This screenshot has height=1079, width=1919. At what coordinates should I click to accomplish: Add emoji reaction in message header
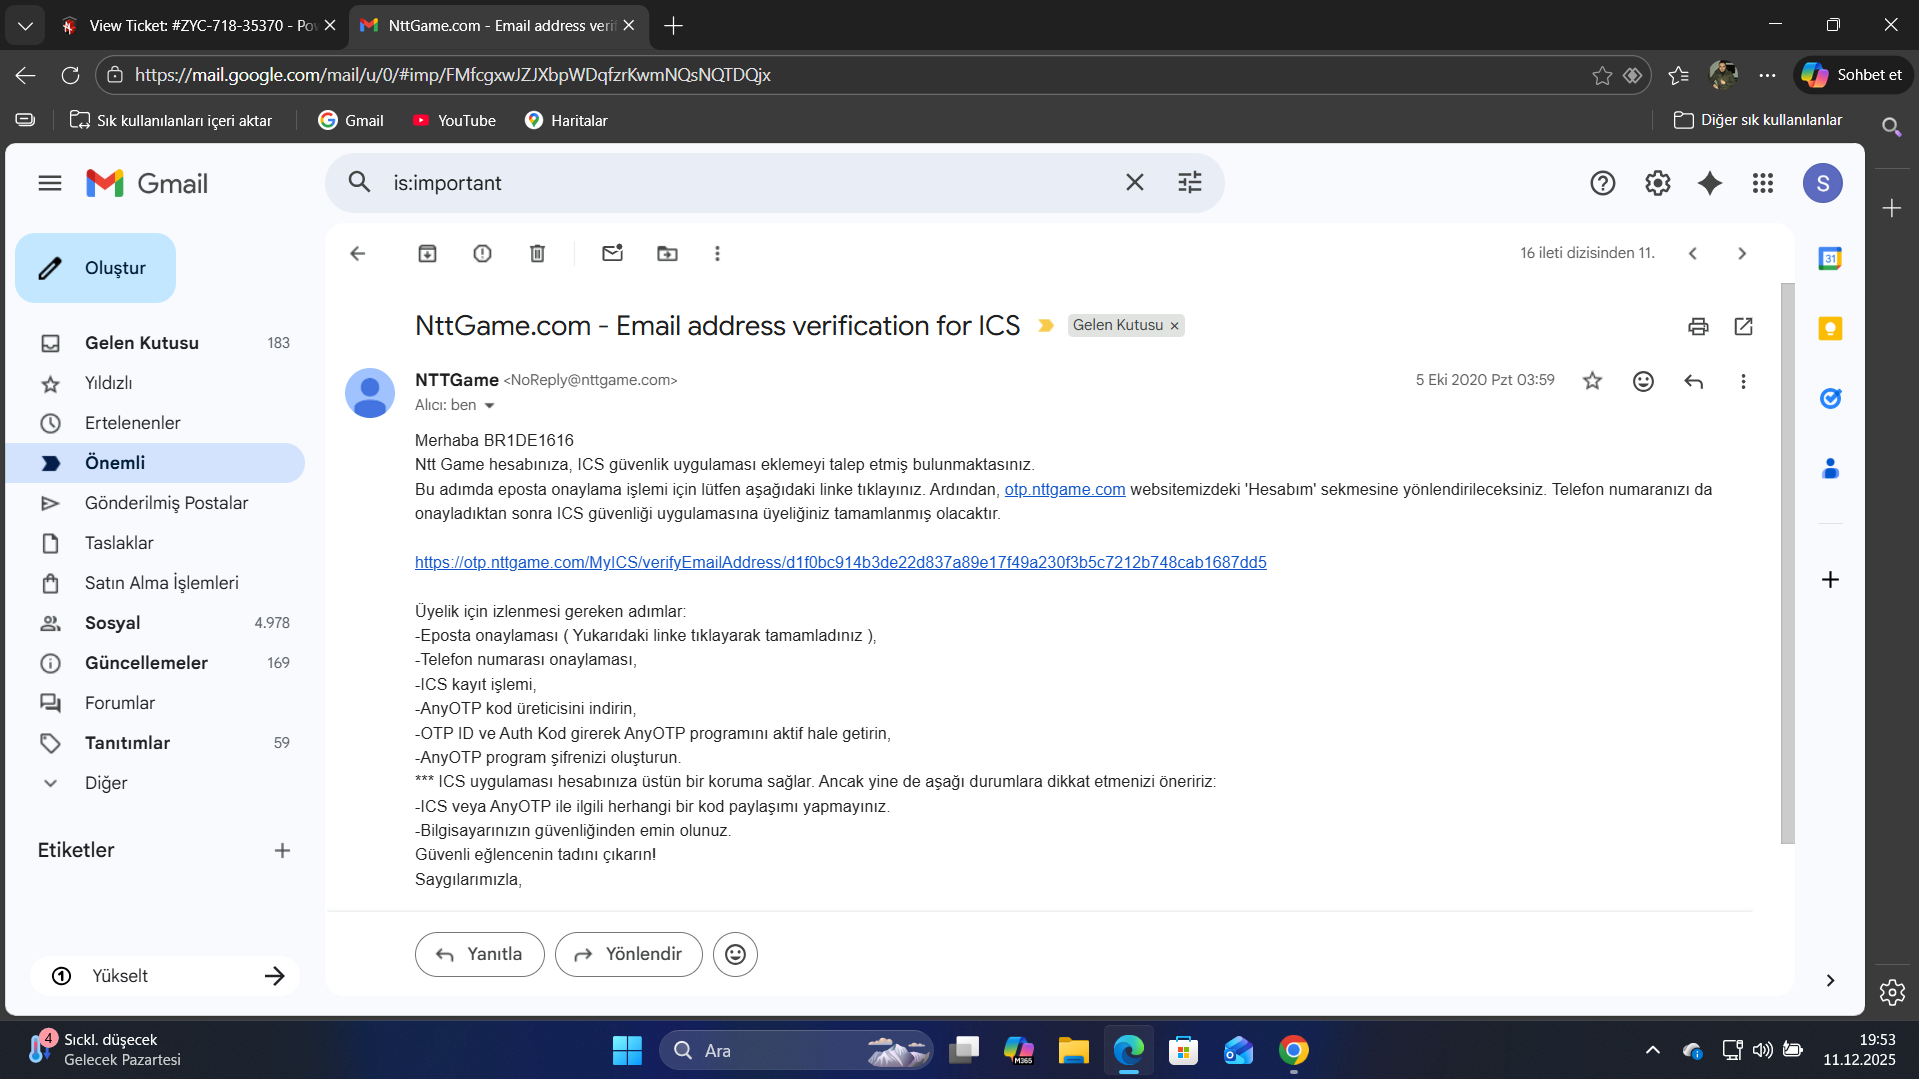tap(1643, 381)
